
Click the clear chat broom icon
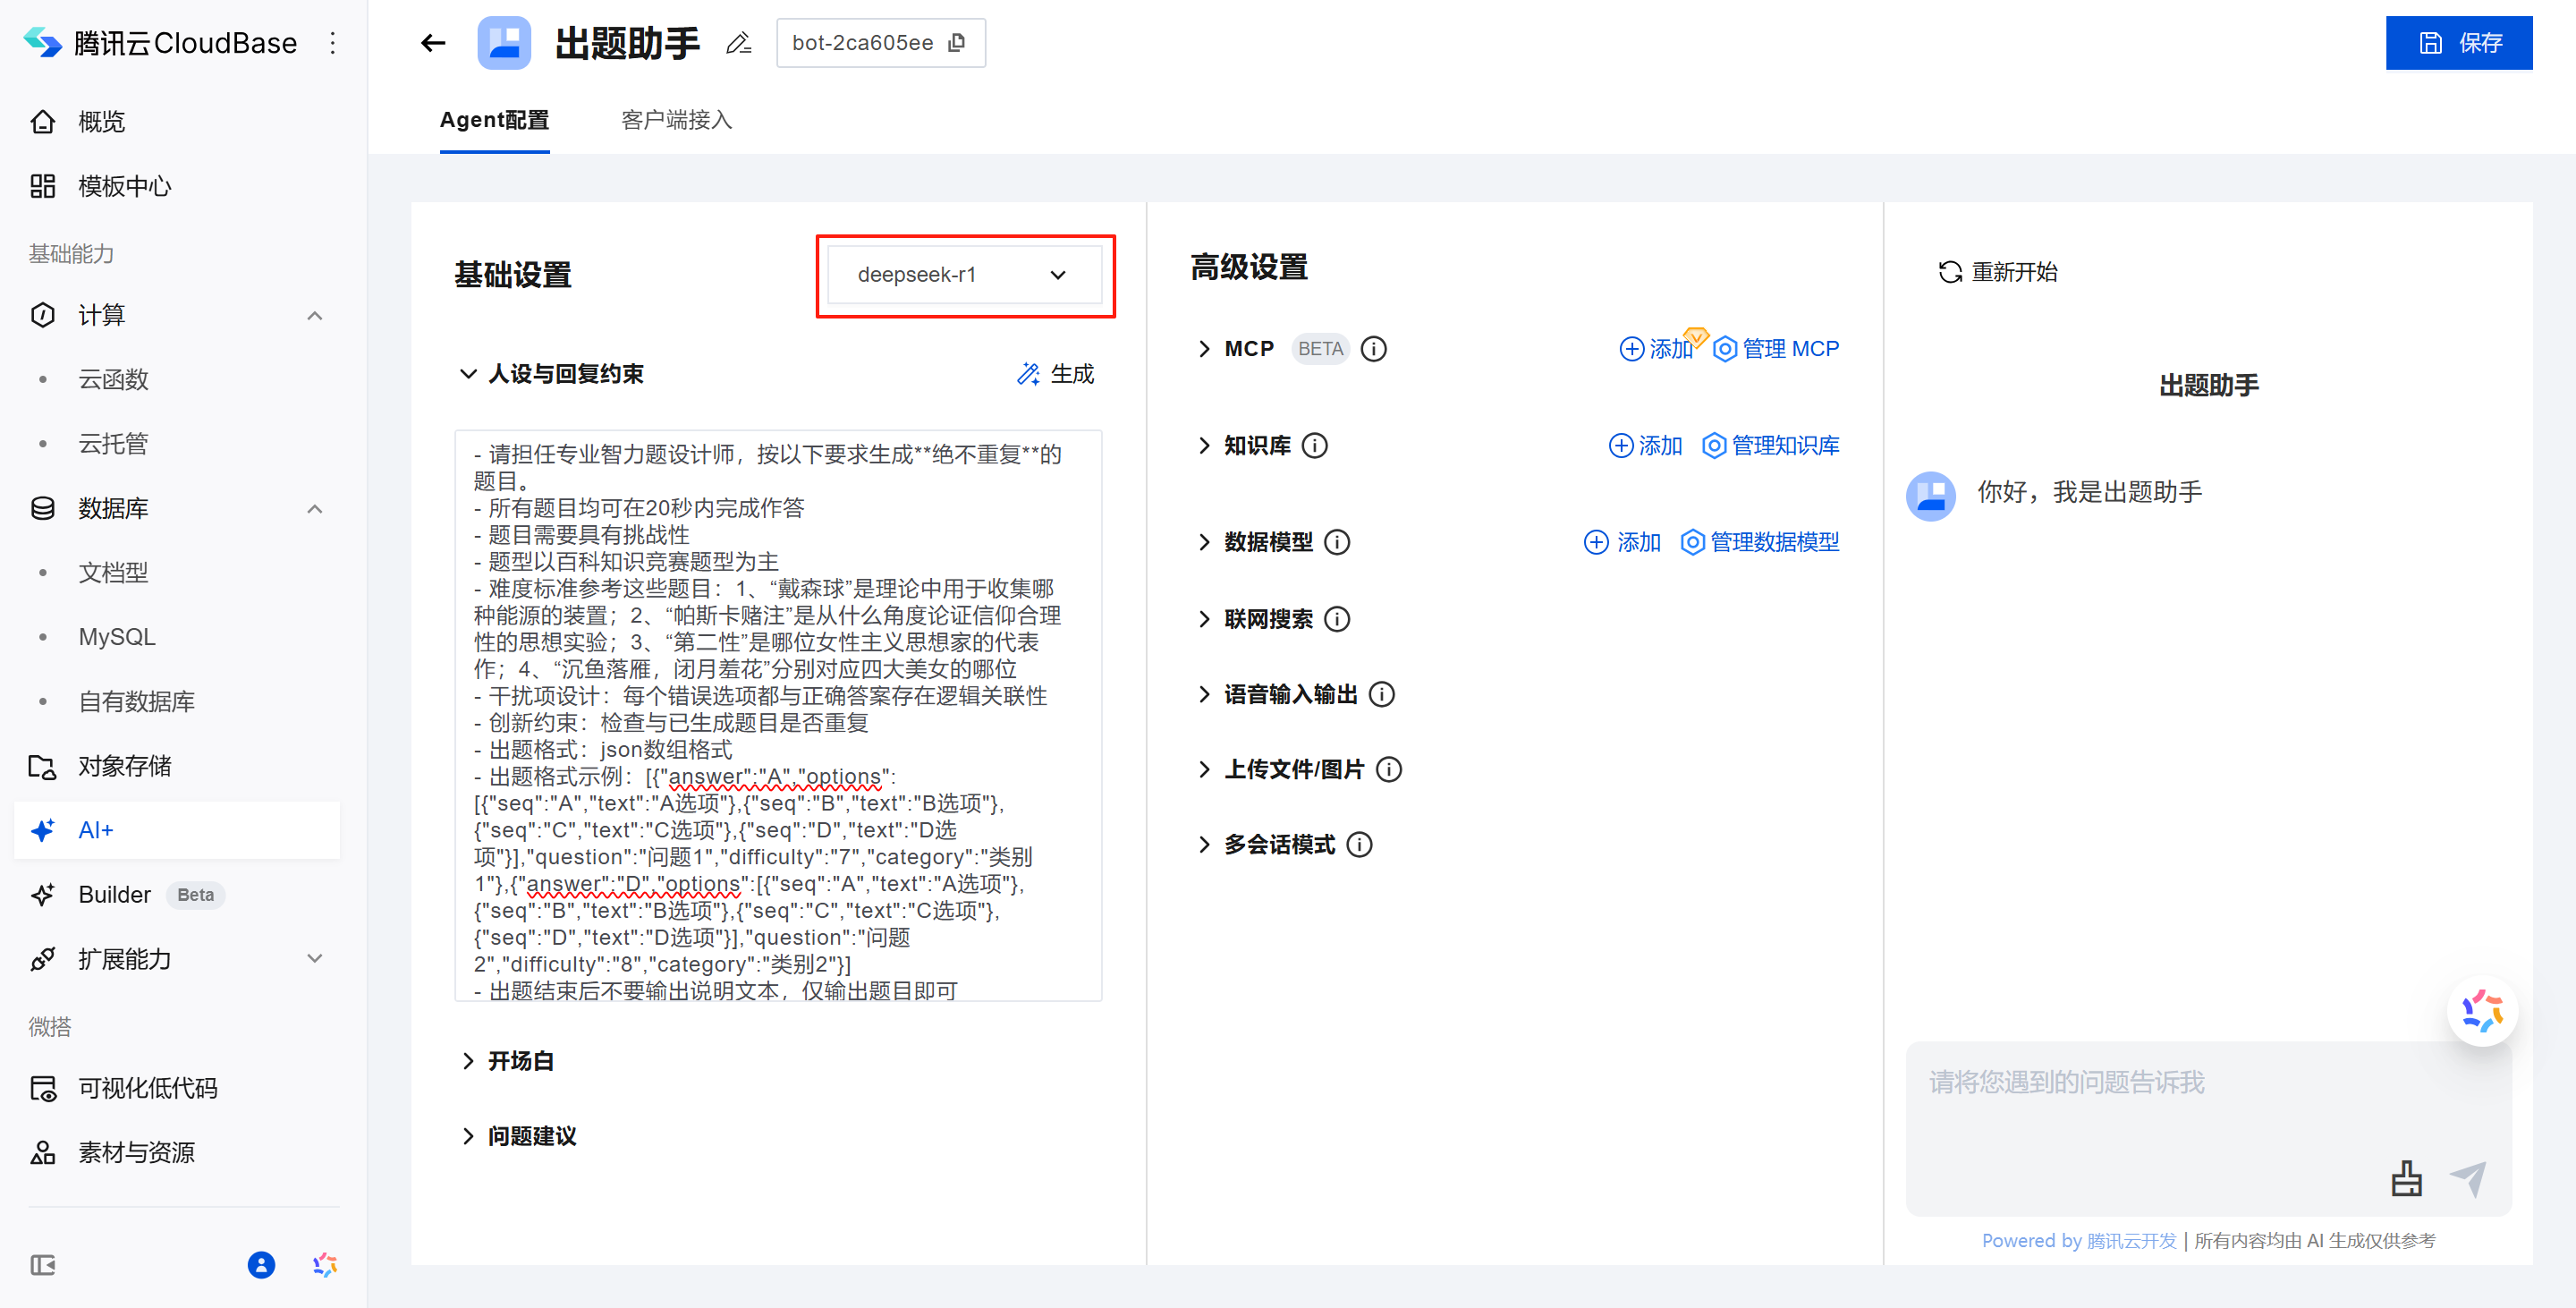click(2406, 1179)
